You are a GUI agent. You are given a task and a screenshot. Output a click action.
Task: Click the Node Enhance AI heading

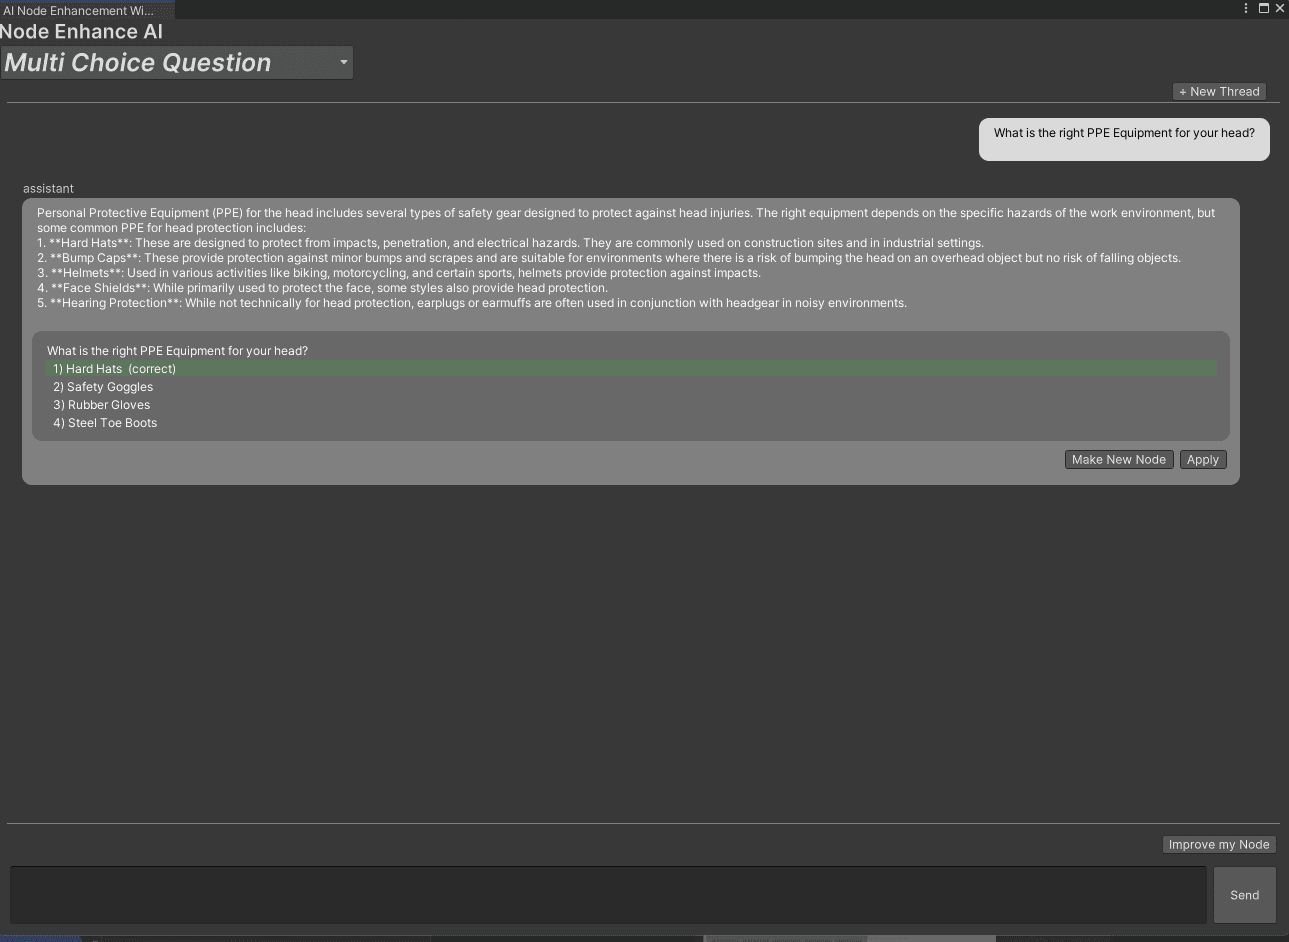pyautogui.click(x=81, y=31)
